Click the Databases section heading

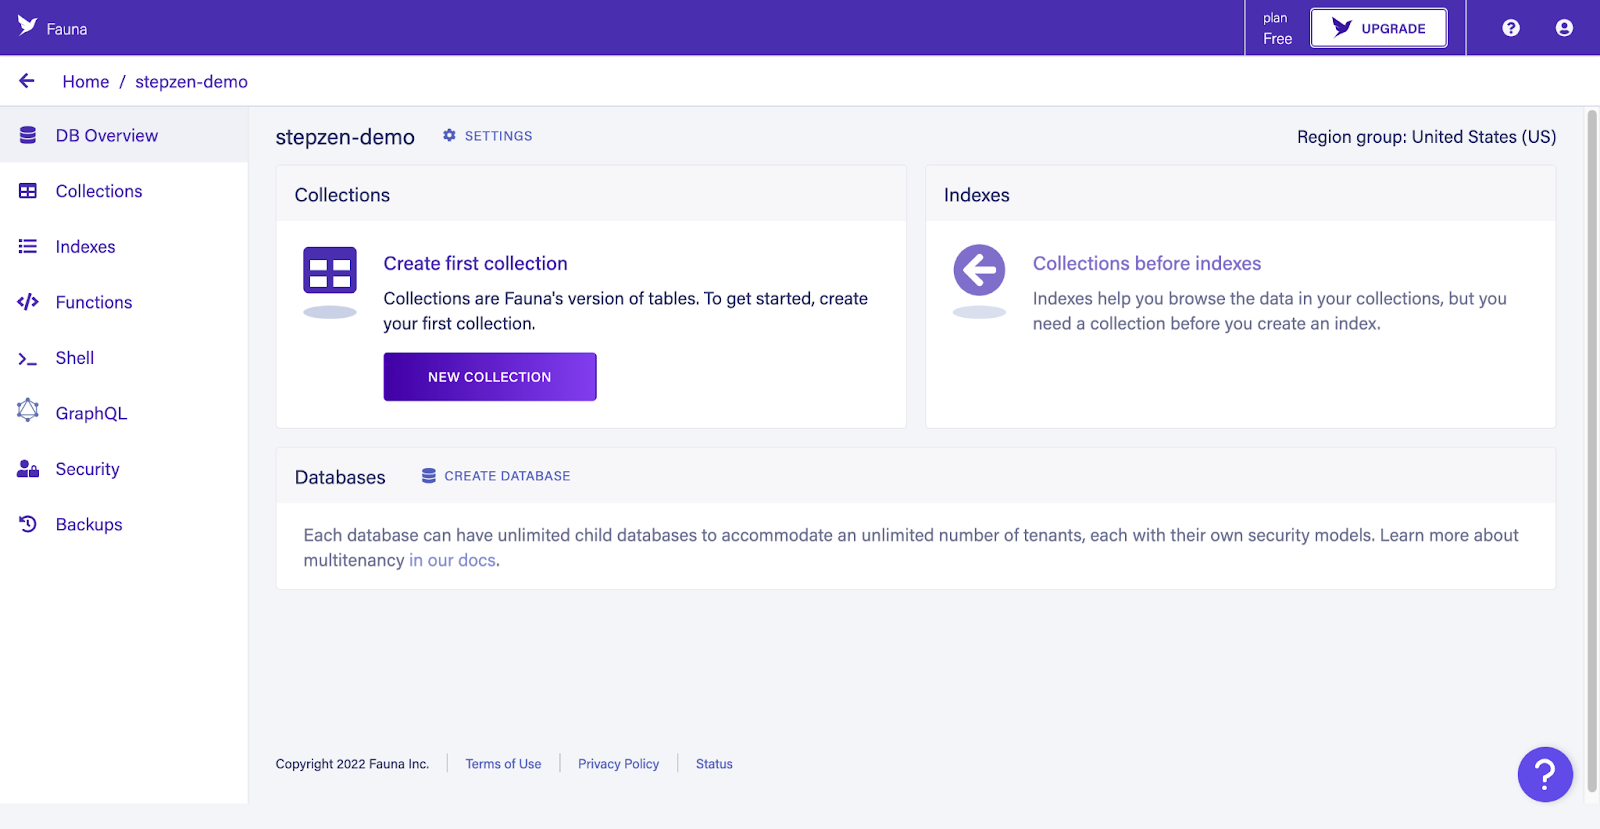coord(340,477)
